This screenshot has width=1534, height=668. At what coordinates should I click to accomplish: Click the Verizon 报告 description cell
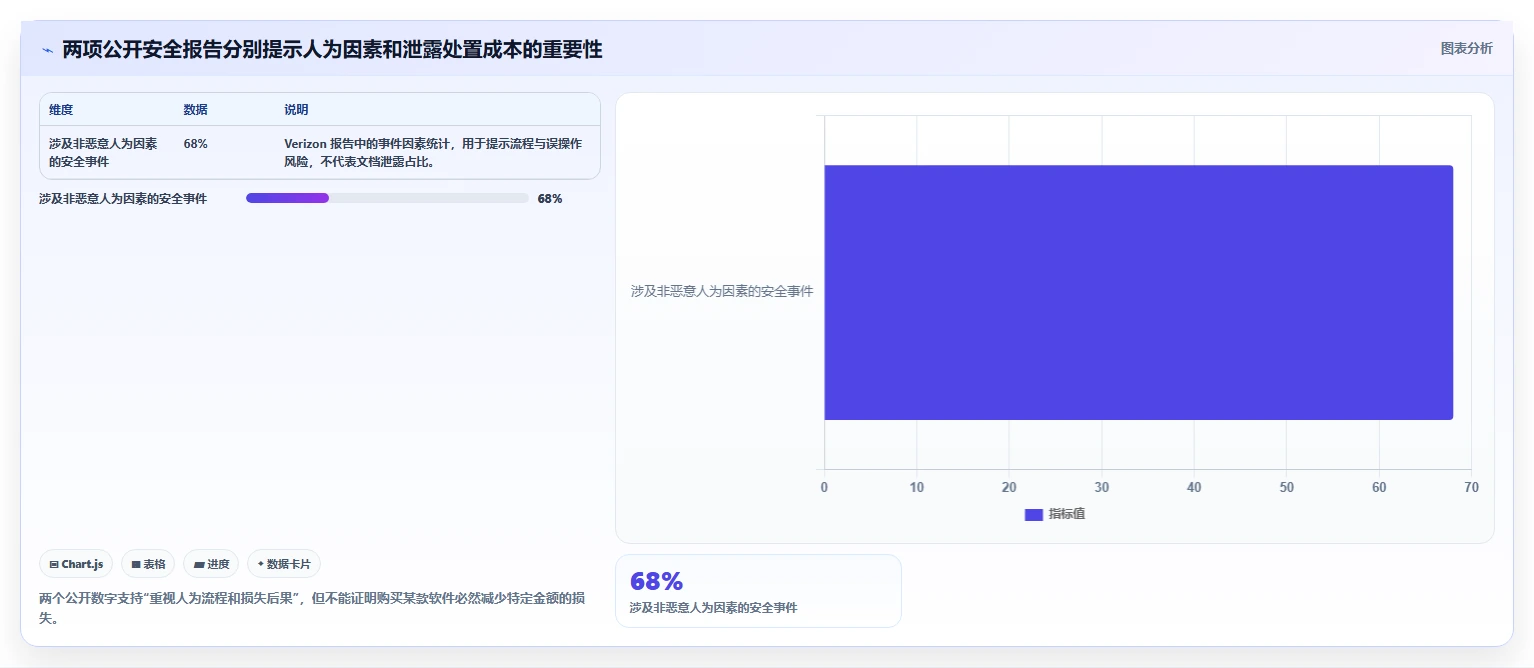433,153
